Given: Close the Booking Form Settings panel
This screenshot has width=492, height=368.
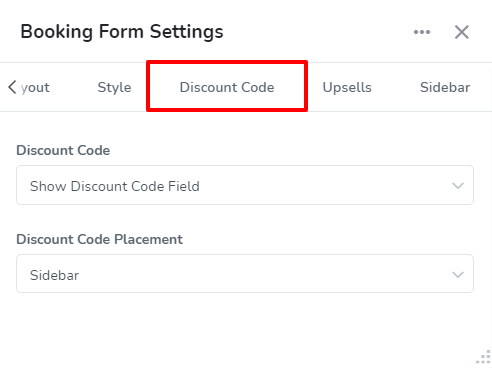Looking at the screenshot, I should [462, 32].
